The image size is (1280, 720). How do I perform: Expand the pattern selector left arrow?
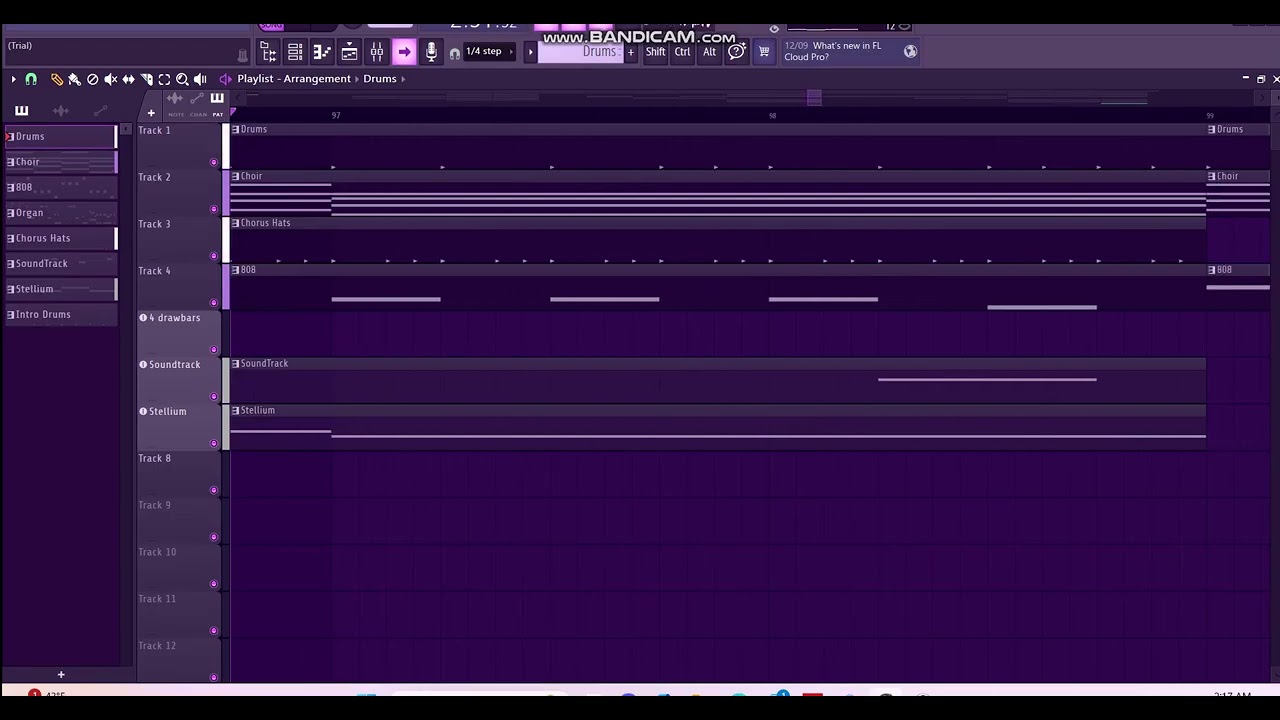pyautogui.click(x=531, y=52)
